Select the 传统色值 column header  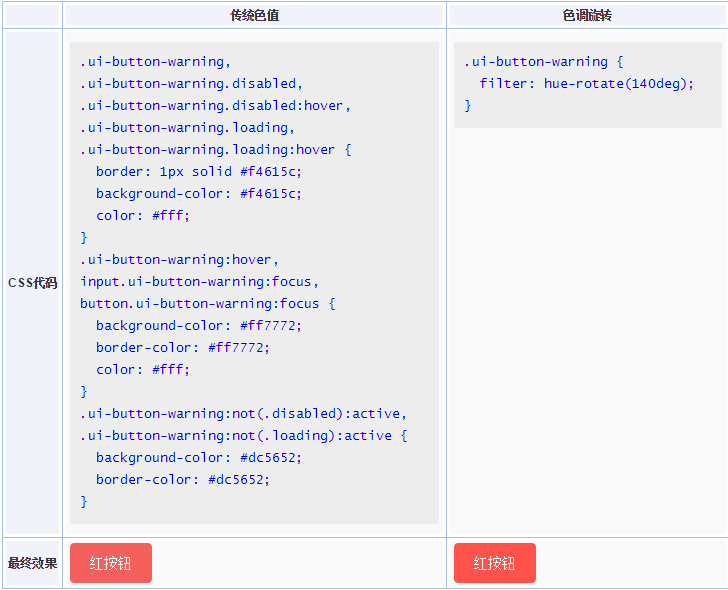point(254,15)
